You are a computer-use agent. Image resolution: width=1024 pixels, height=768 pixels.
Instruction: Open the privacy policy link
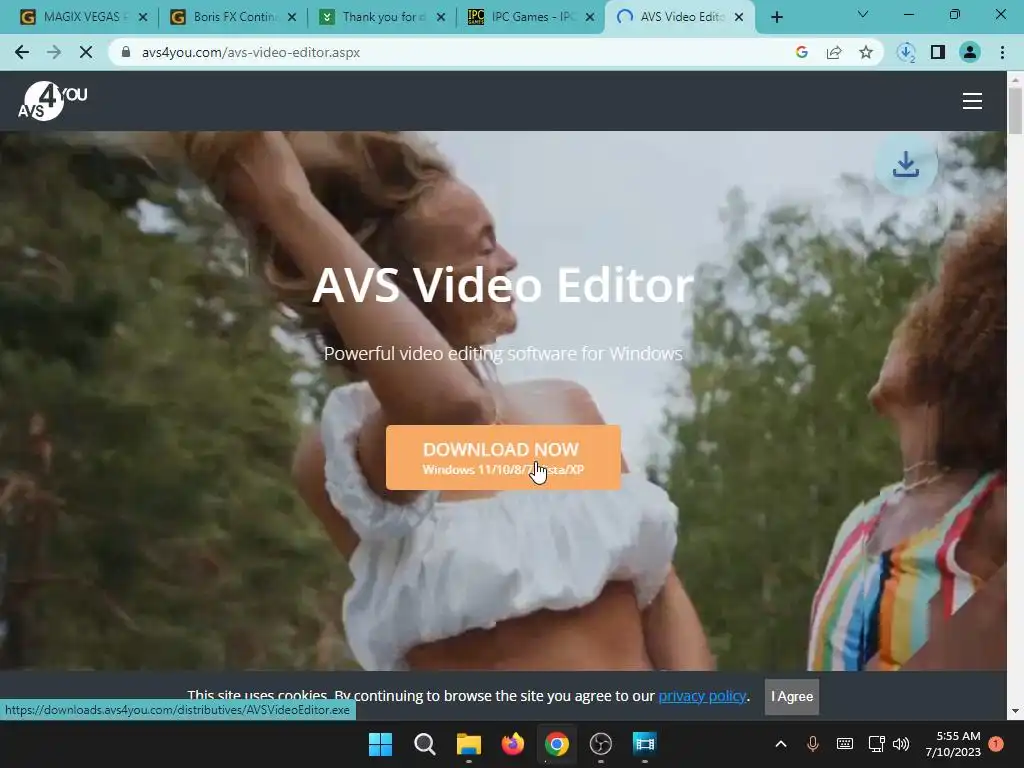click(702, 696)
